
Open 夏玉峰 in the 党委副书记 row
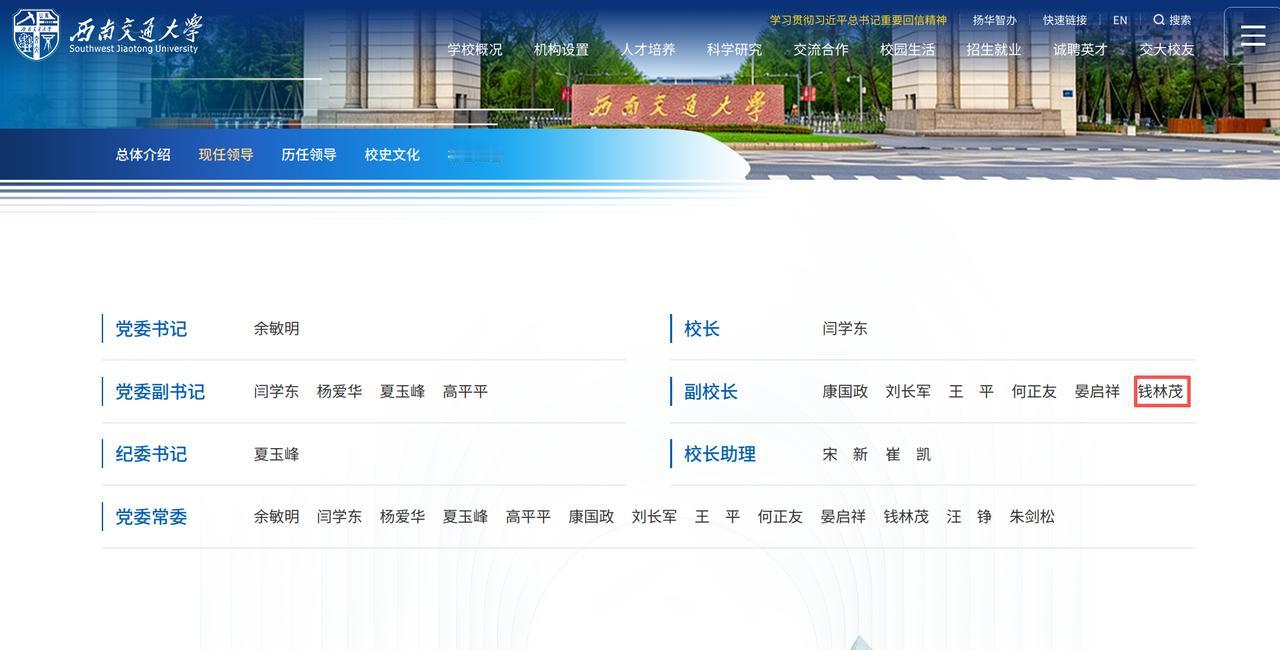tap(402, 391)
